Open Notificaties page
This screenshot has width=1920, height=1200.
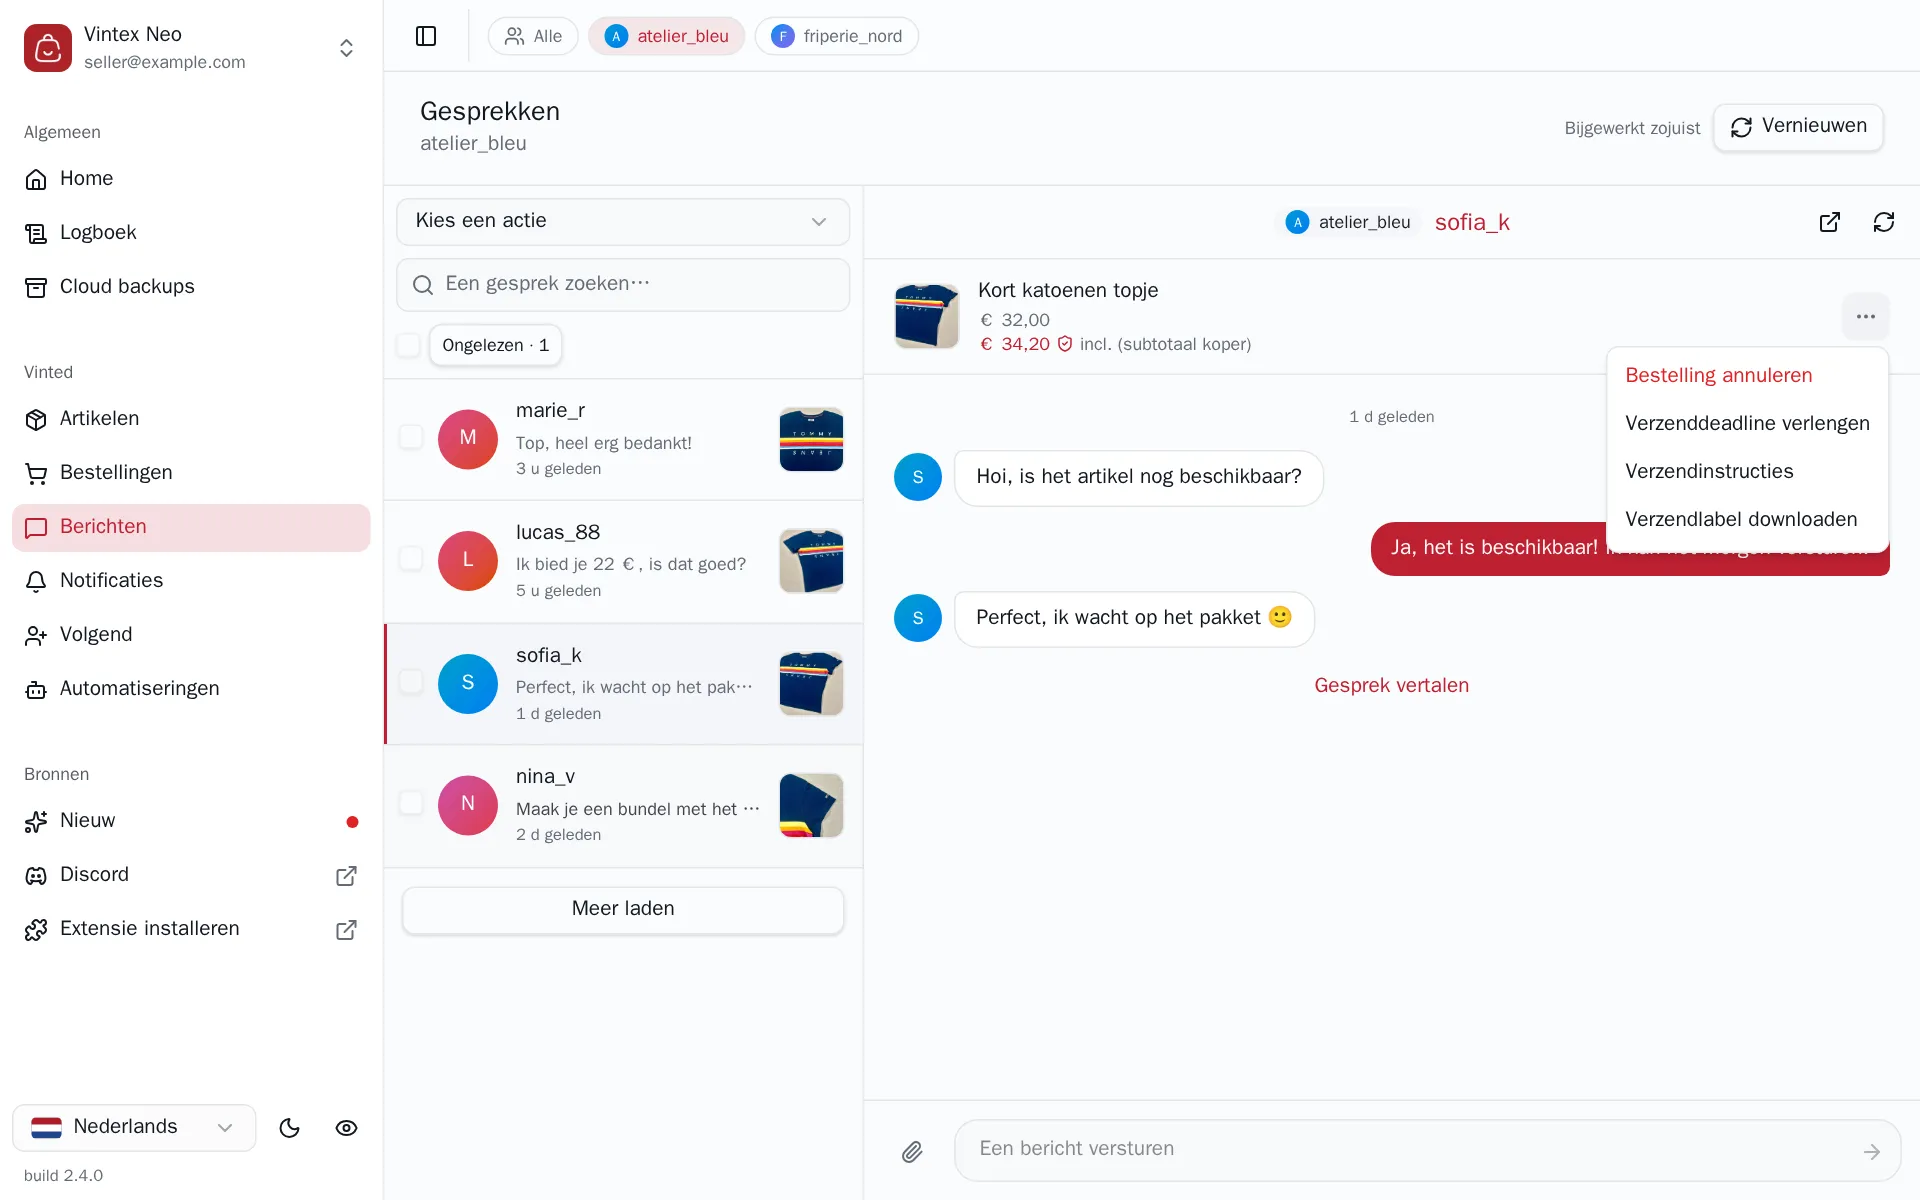coord(191,580)
